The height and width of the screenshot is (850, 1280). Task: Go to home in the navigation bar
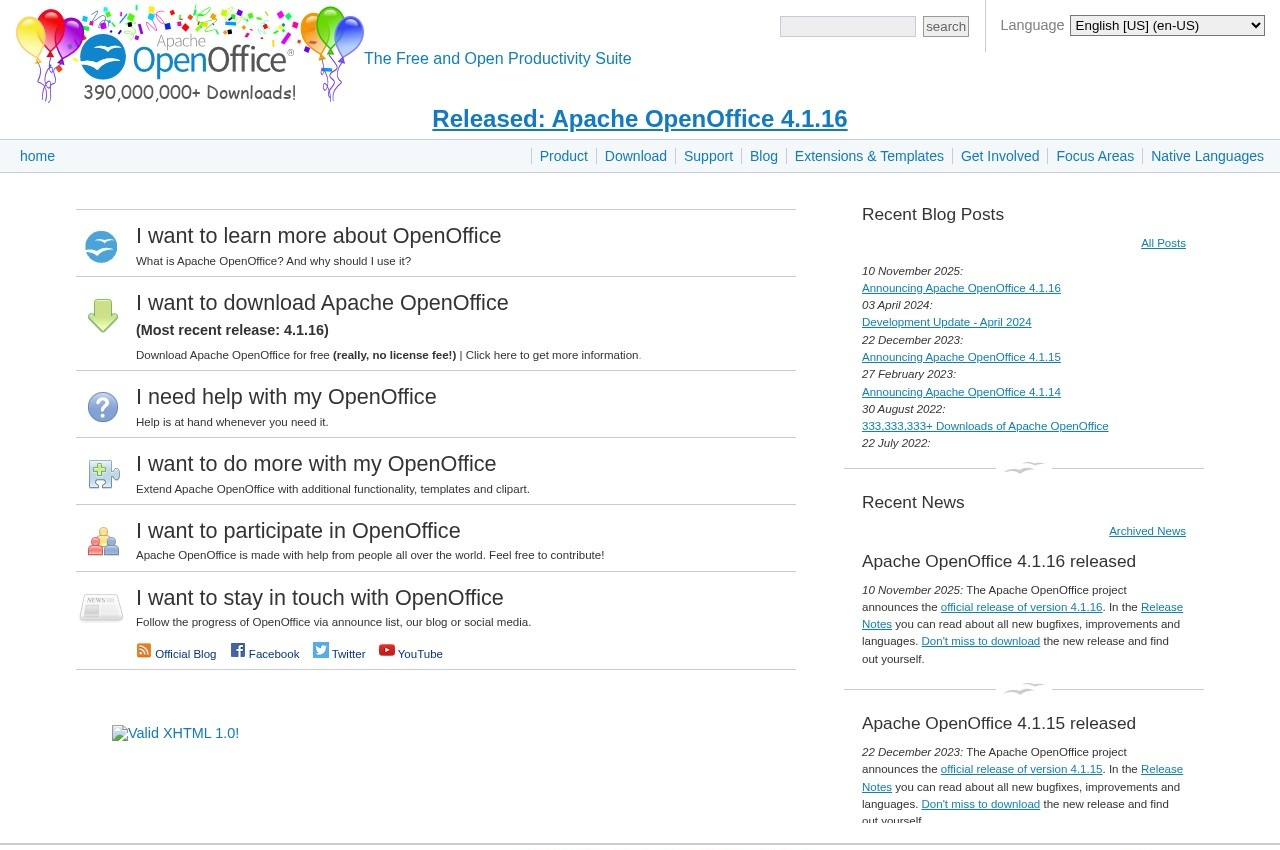click(x=37, y=156)
